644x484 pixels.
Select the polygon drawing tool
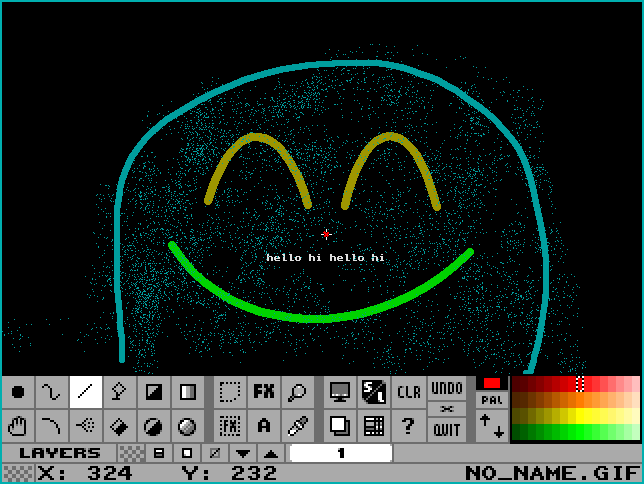click(119, 392)
